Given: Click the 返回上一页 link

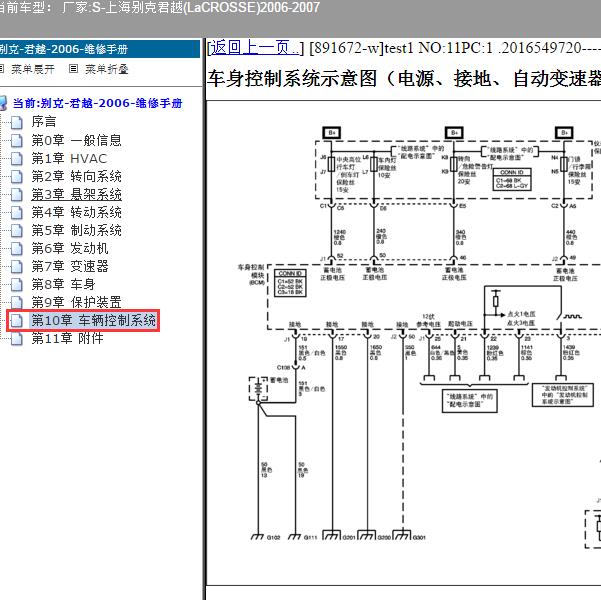Looking at the screenshot, I should (255, 48).
